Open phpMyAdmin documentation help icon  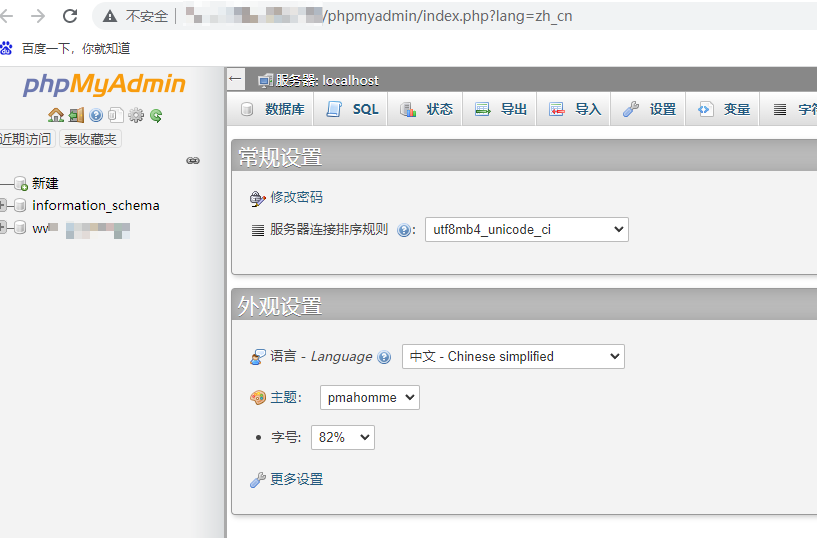coord(96,115)
